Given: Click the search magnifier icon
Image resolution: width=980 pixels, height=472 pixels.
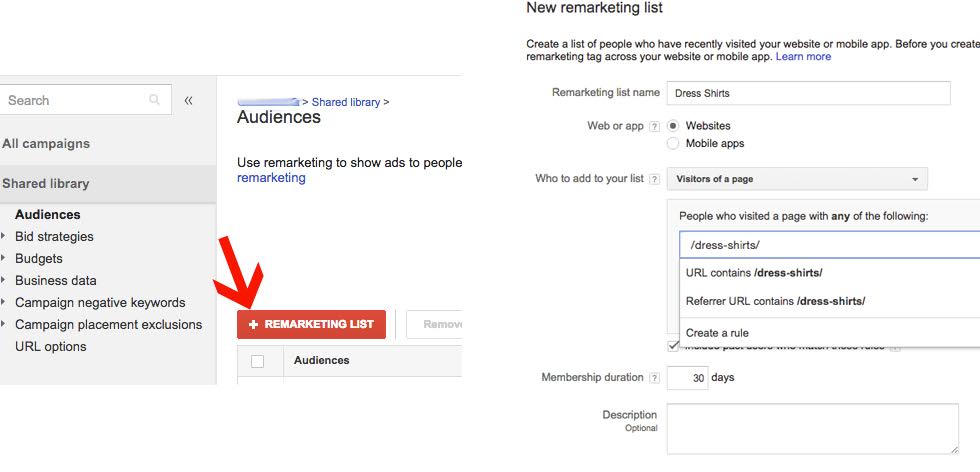Looking at the screenshot, I should click(154, 100).
